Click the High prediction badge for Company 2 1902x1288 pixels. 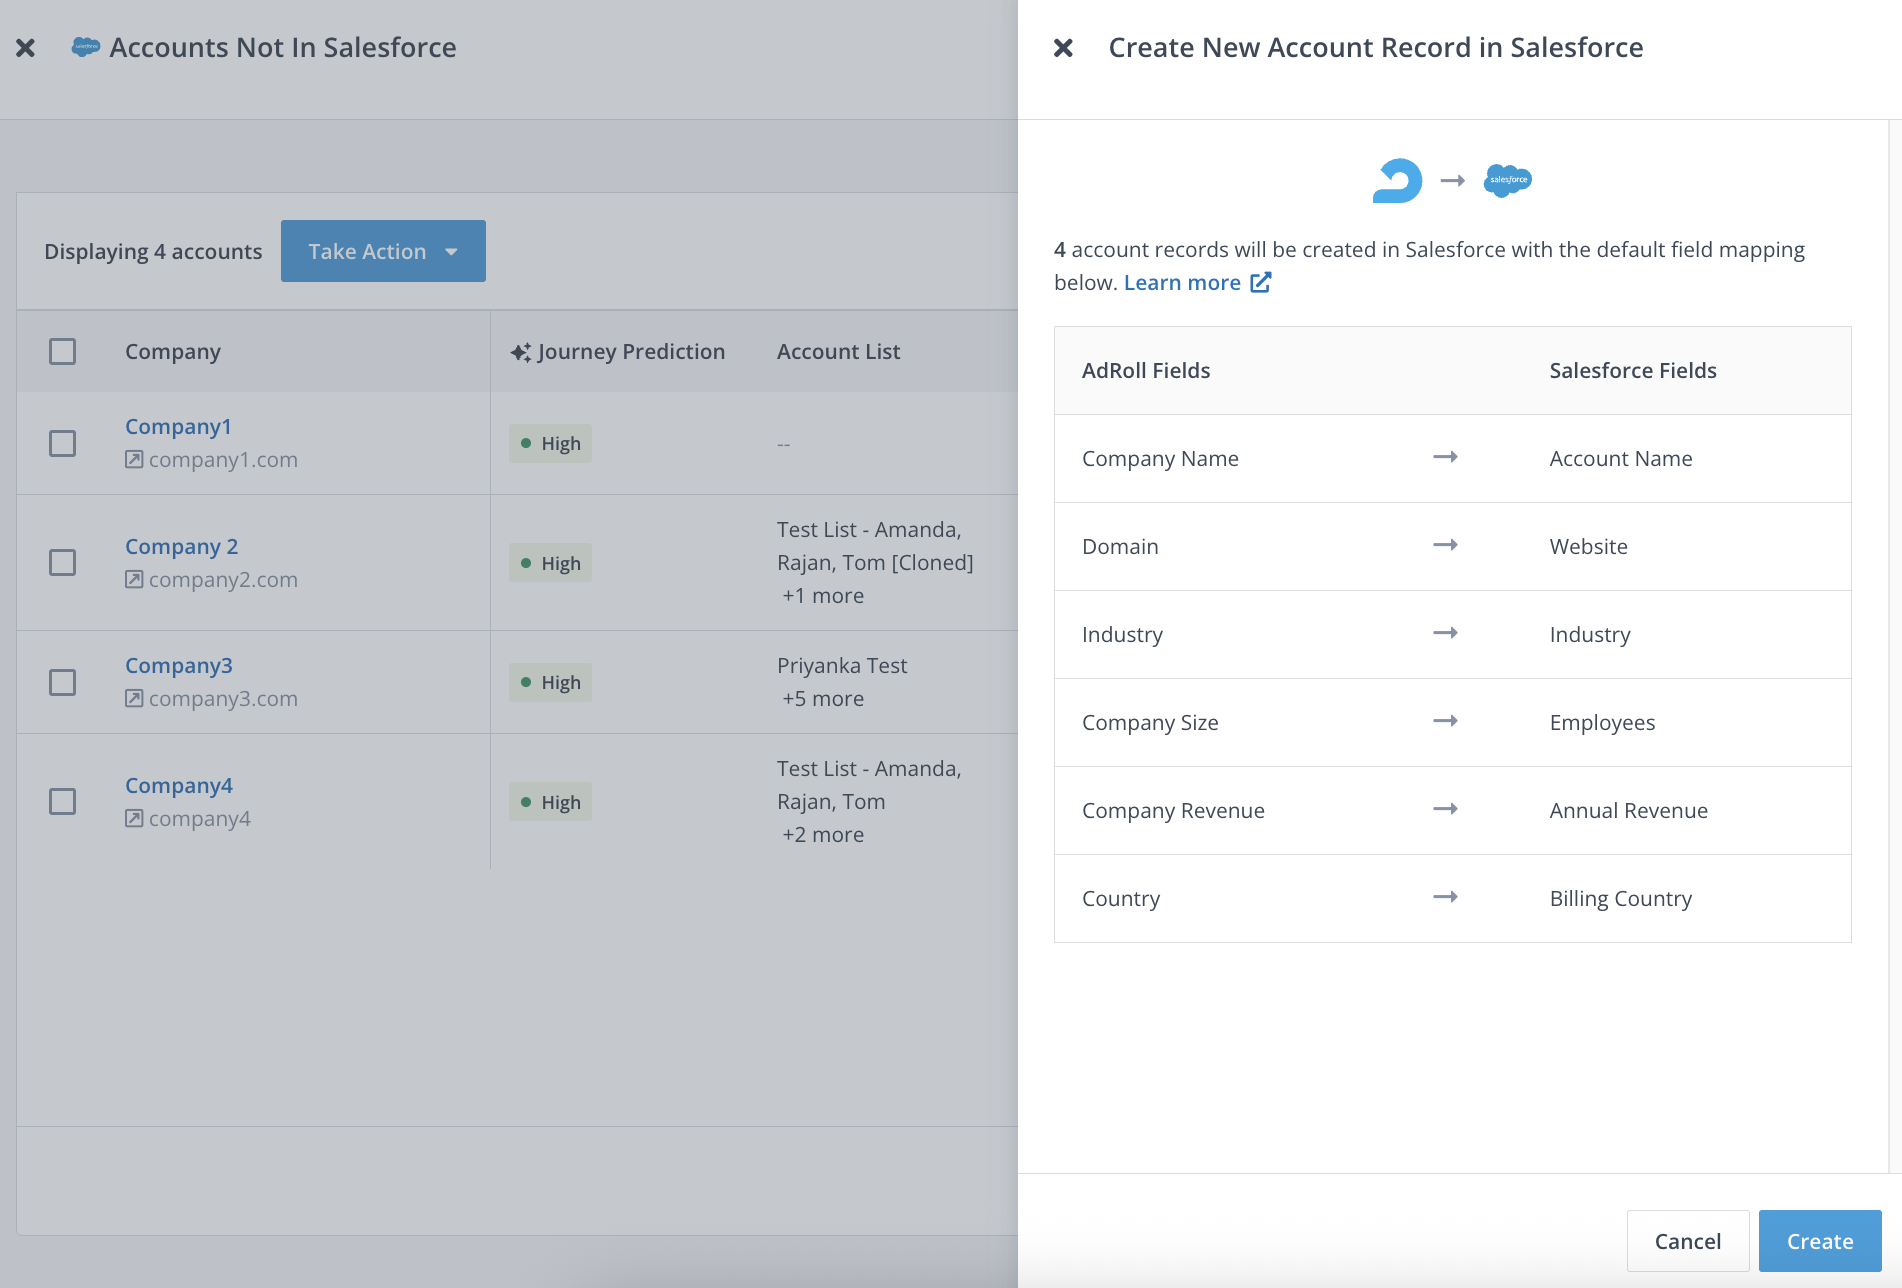(x=551, y=563)
